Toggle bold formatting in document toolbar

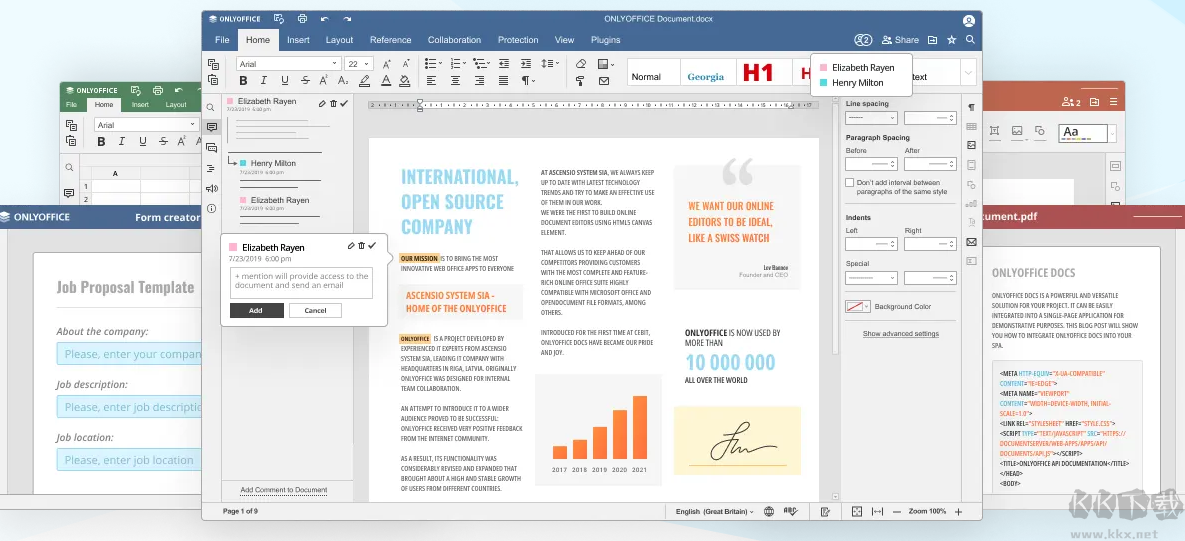point(243,81)
